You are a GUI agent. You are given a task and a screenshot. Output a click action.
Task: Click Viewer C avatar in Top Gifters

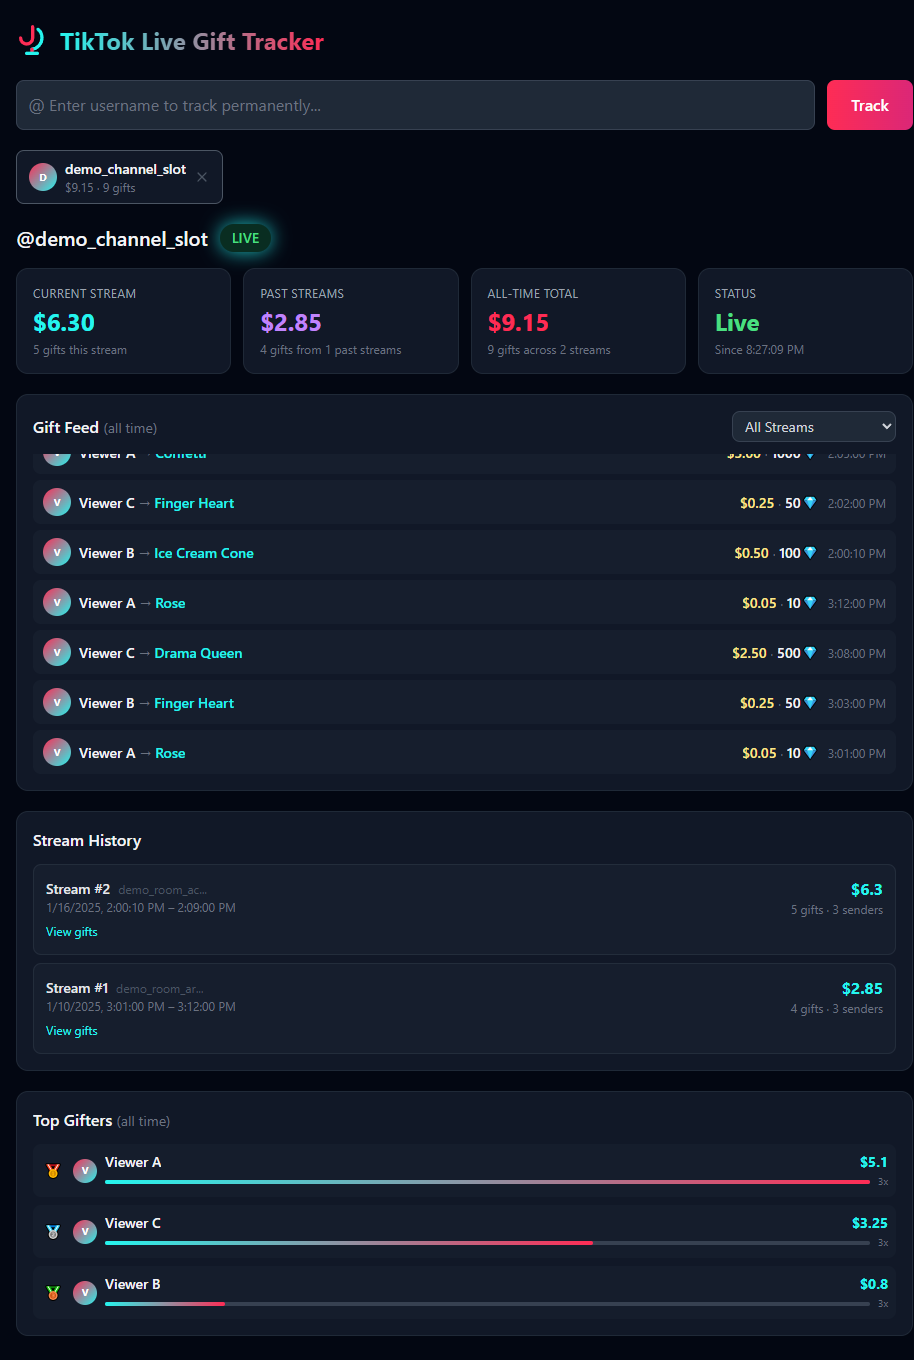(85, 1232)
